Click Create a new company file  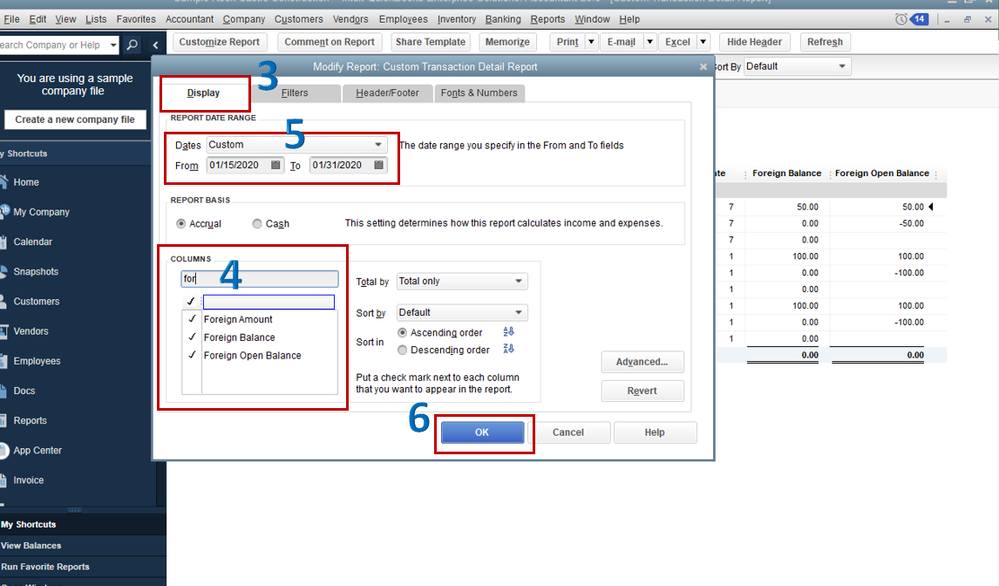[75, 119]
